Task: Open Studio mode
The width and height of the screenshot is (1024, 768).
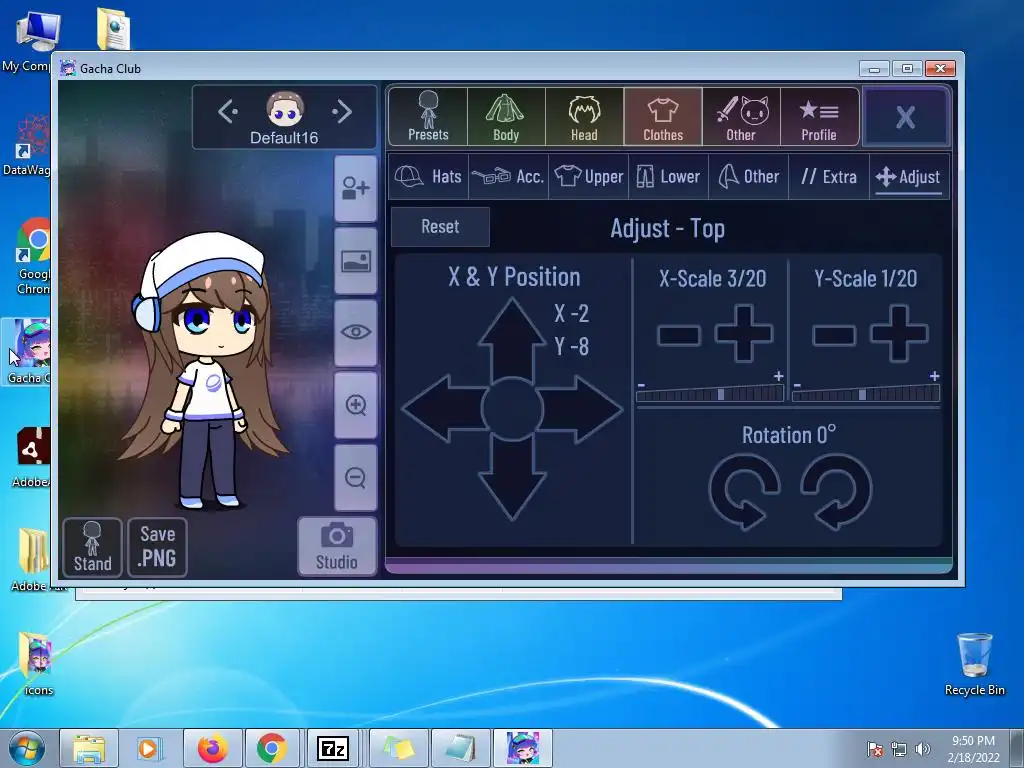Action: (x=337, y=547)
